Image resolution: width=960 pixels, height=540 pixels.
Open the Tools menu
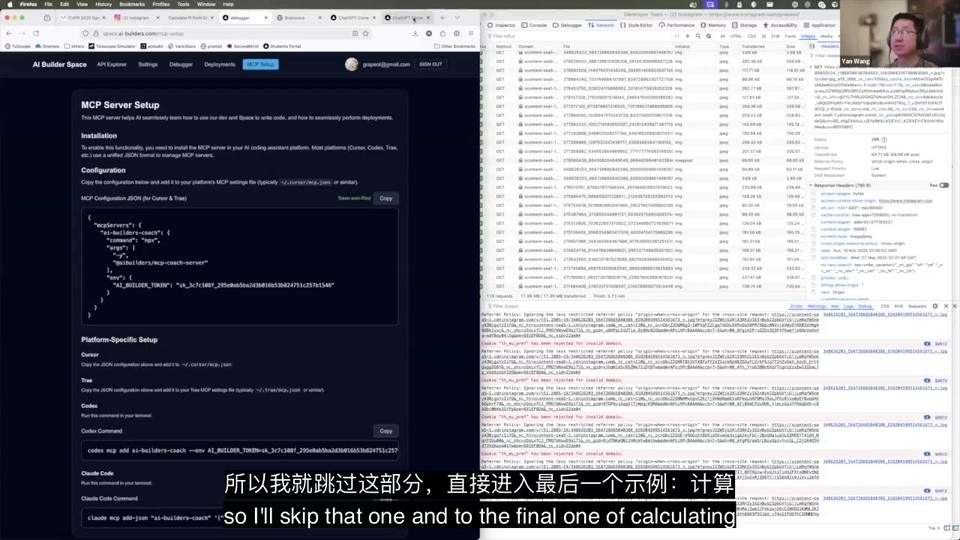point(183,4)
